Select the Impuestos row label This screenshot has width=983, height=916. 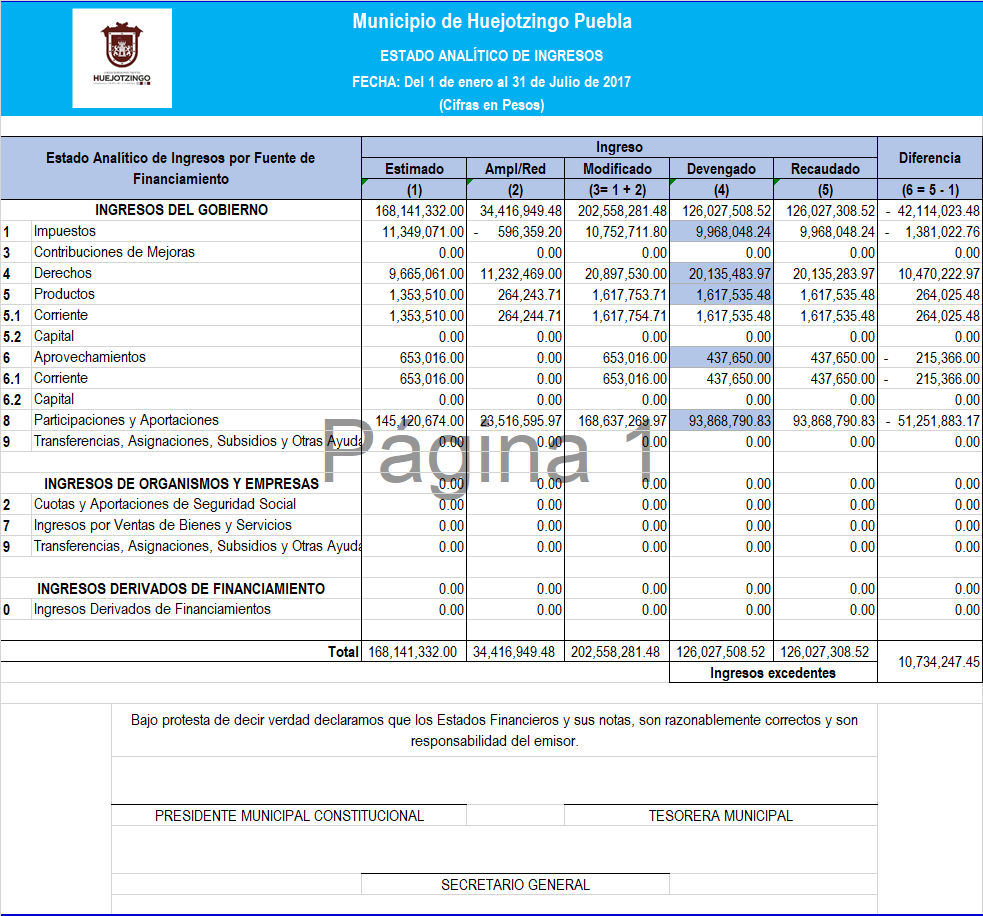[x=65, y=231]
